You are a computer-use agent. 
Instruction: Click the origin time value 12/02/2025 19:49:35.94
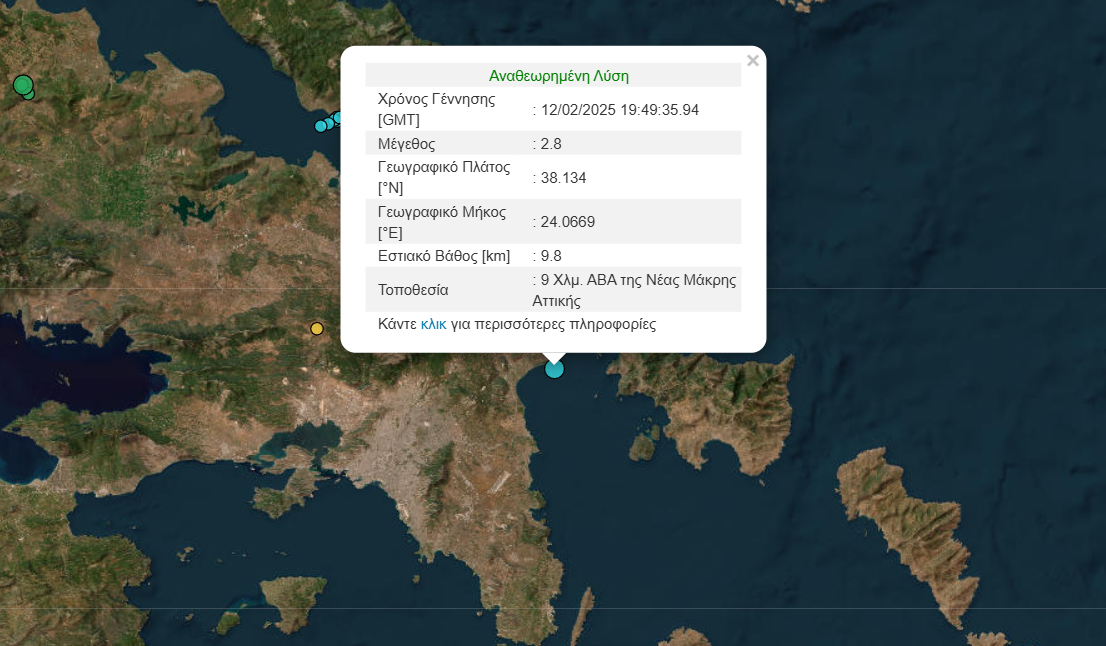(x=619, y=110)
